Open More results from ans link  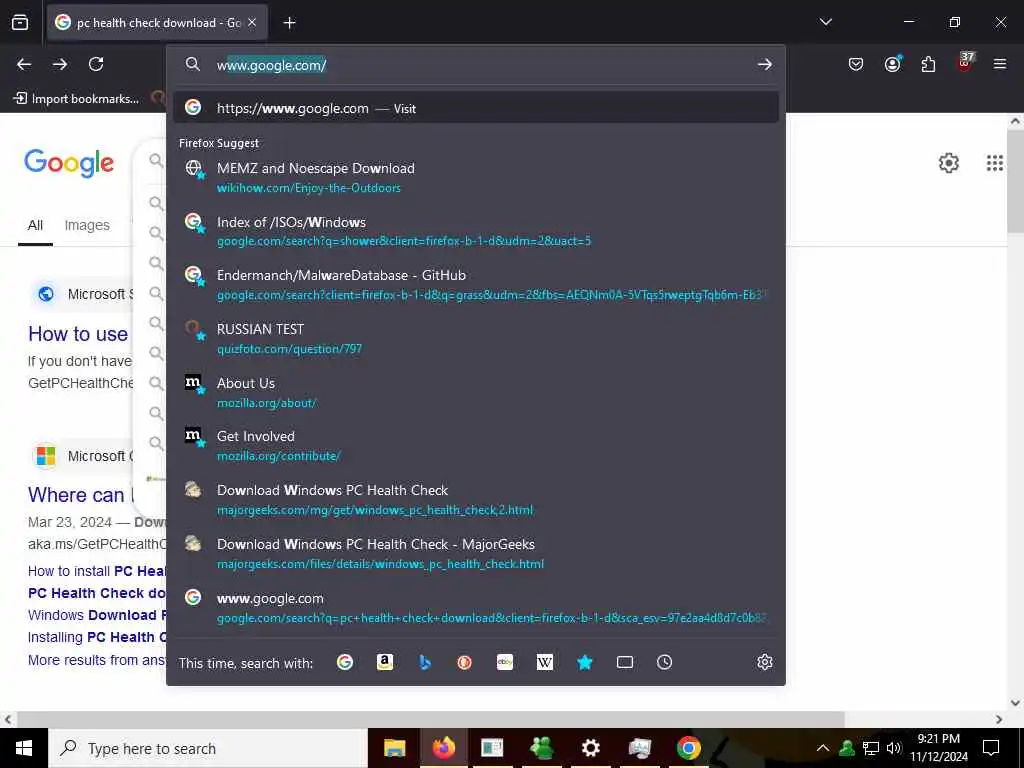(97, 660)
